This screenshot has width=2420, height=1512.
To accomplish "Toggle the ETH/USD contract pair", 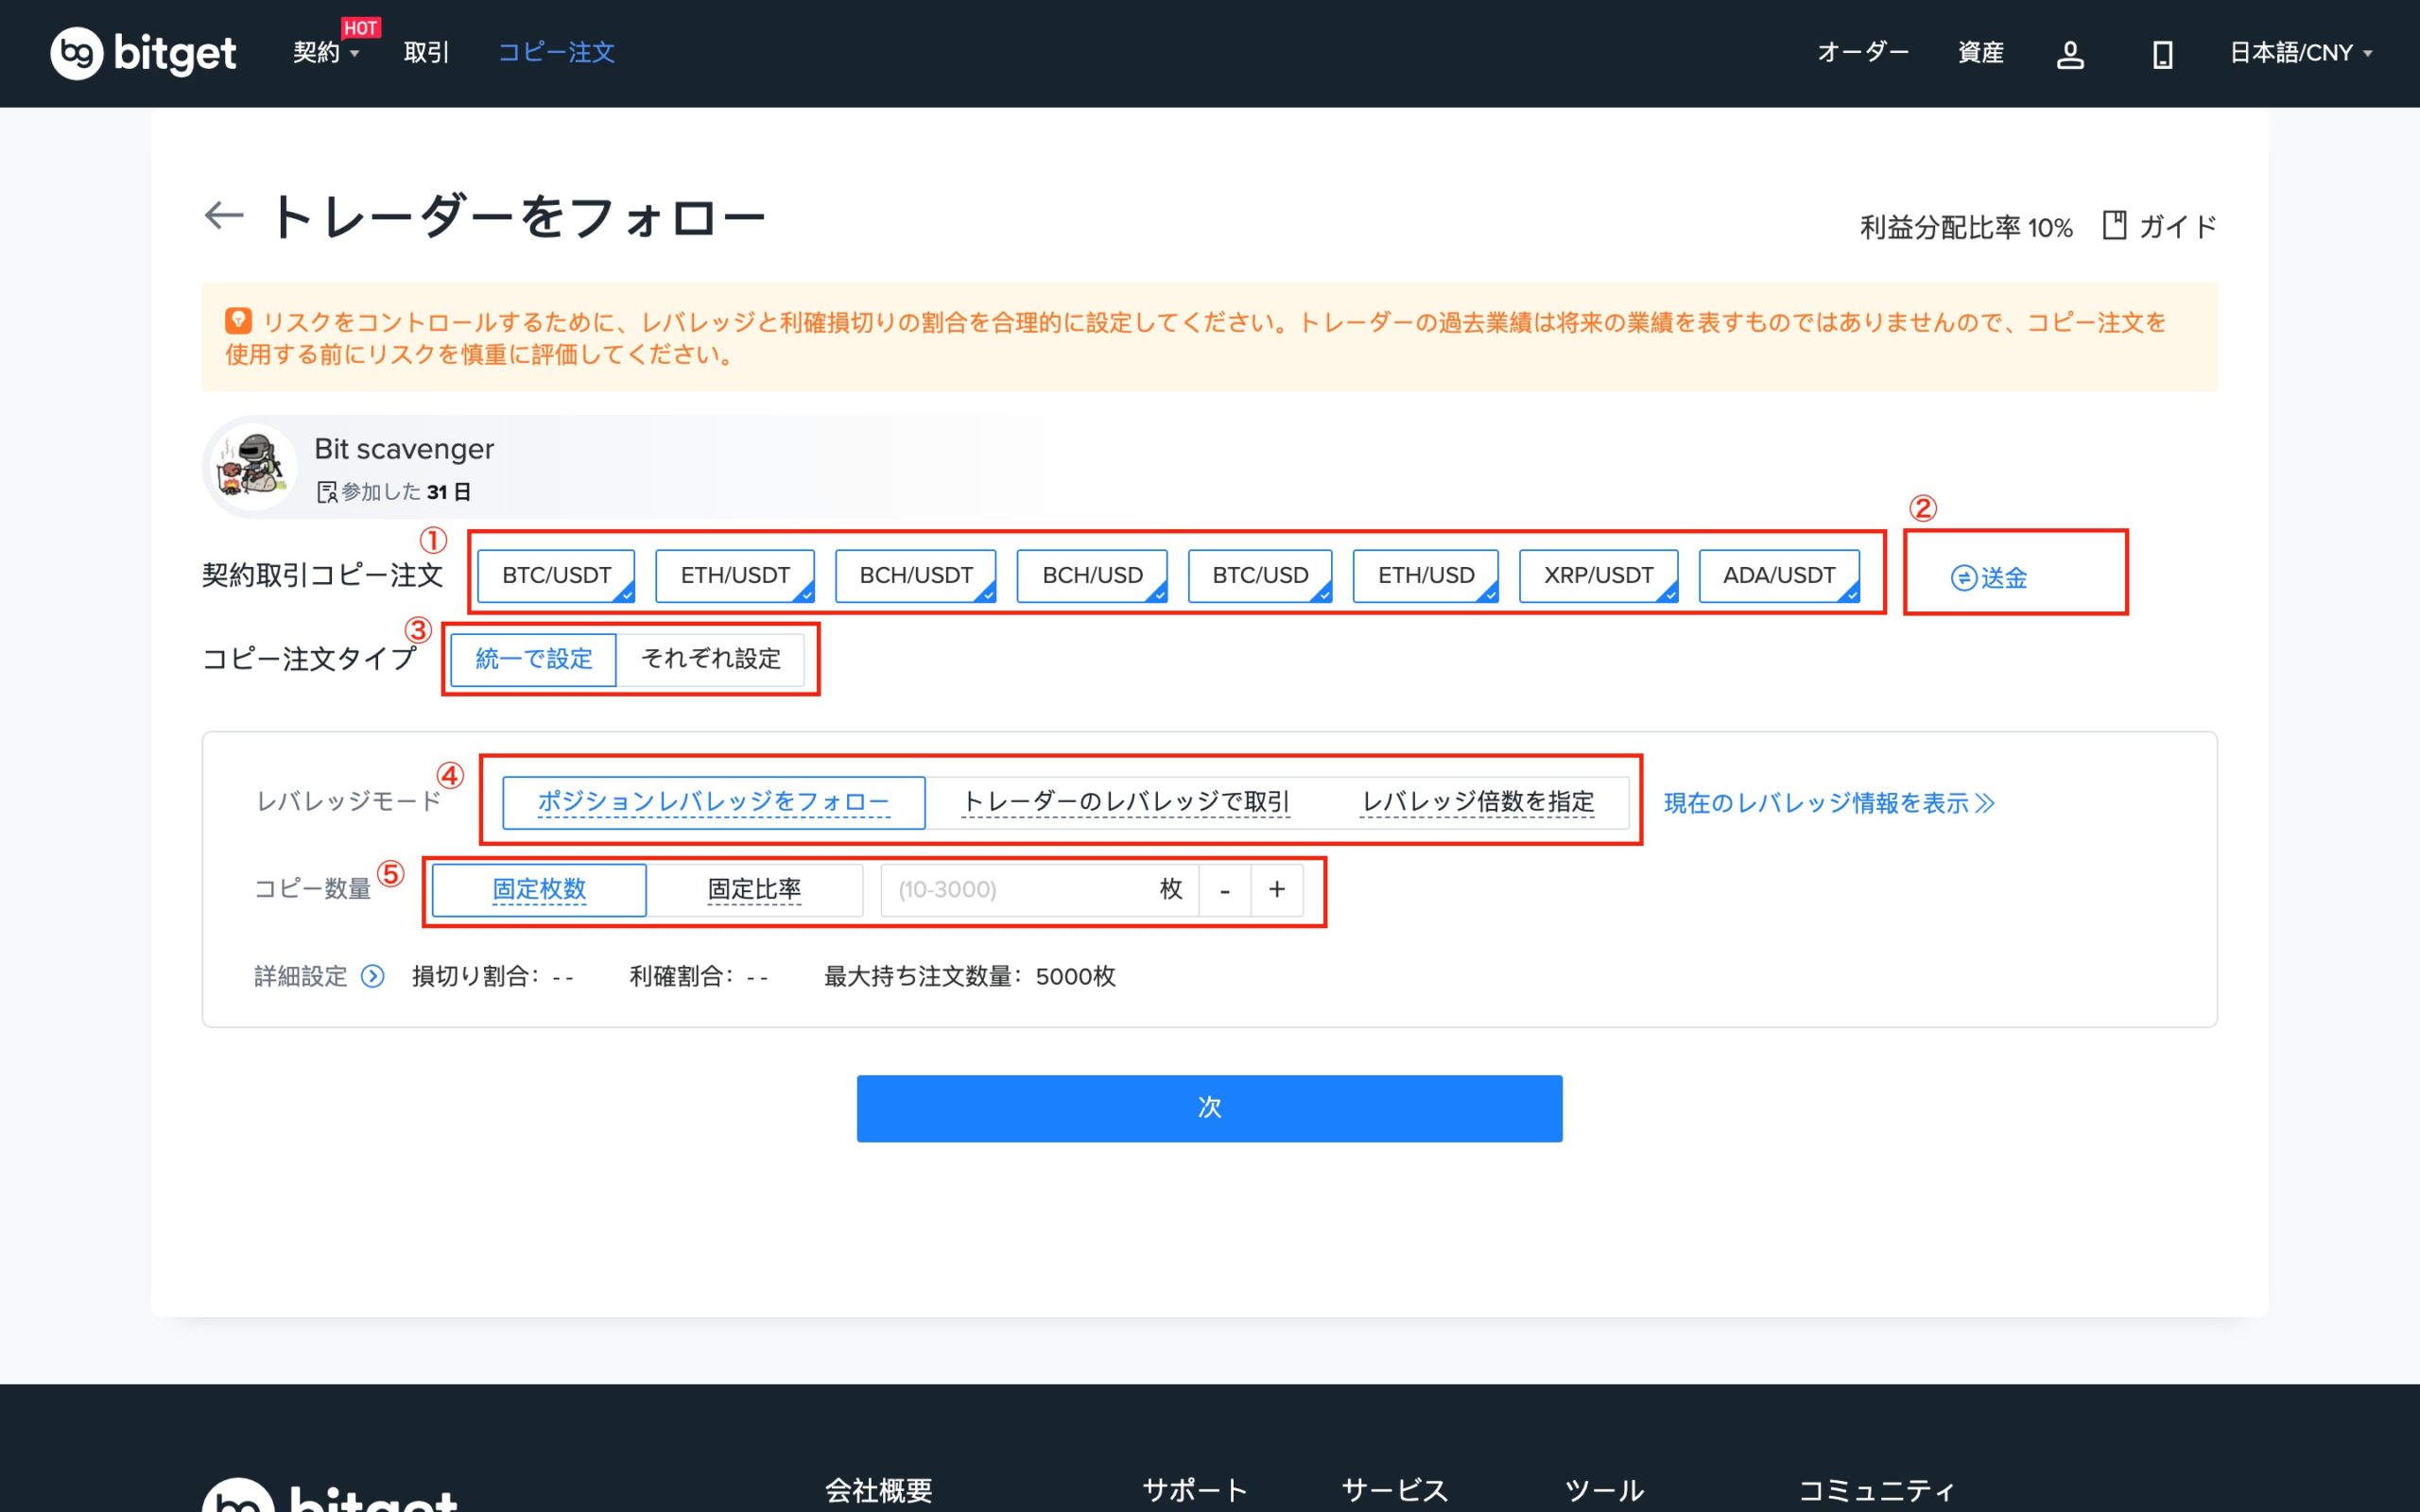I will click(1426, 576).
